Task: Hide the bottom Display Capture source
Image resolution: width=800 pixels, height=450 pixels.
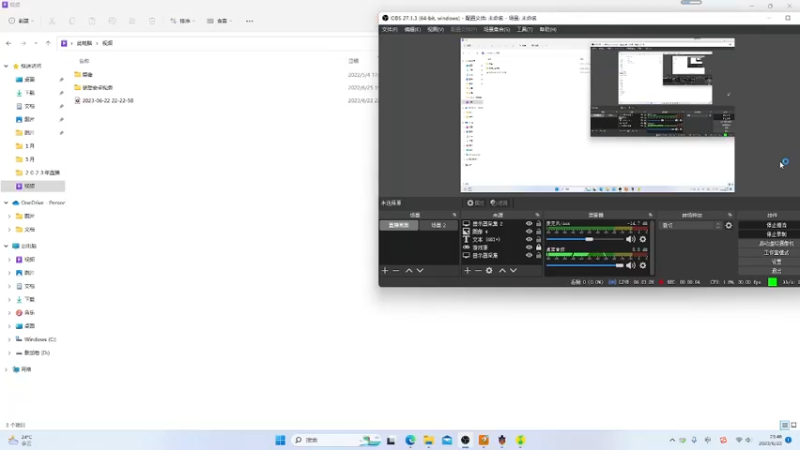Action: pyautogui.click(x=529, y=255)
